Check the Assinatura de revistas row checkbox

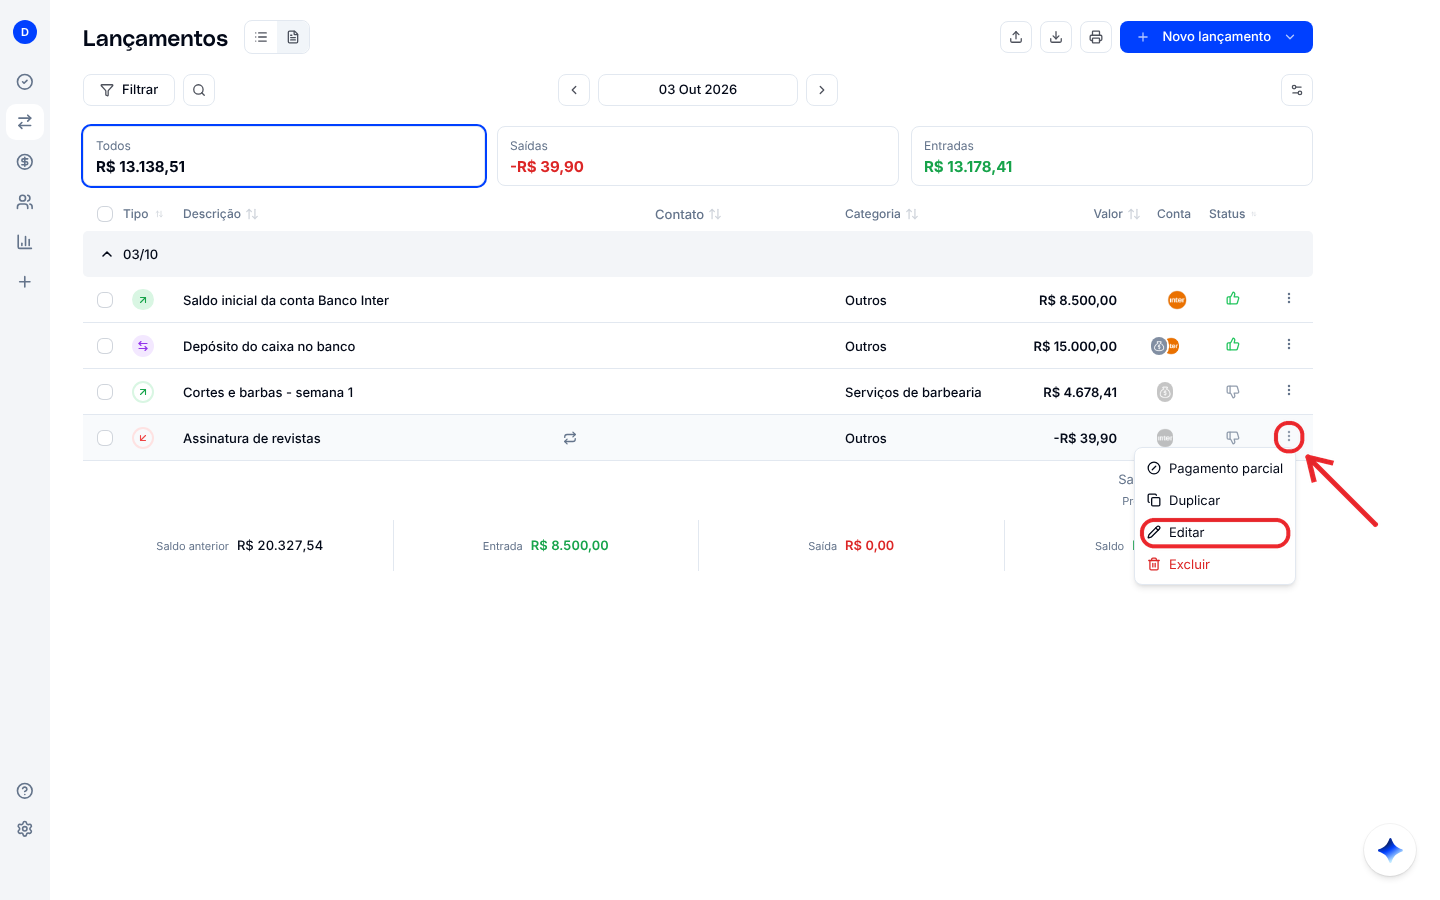coord(105,438)
